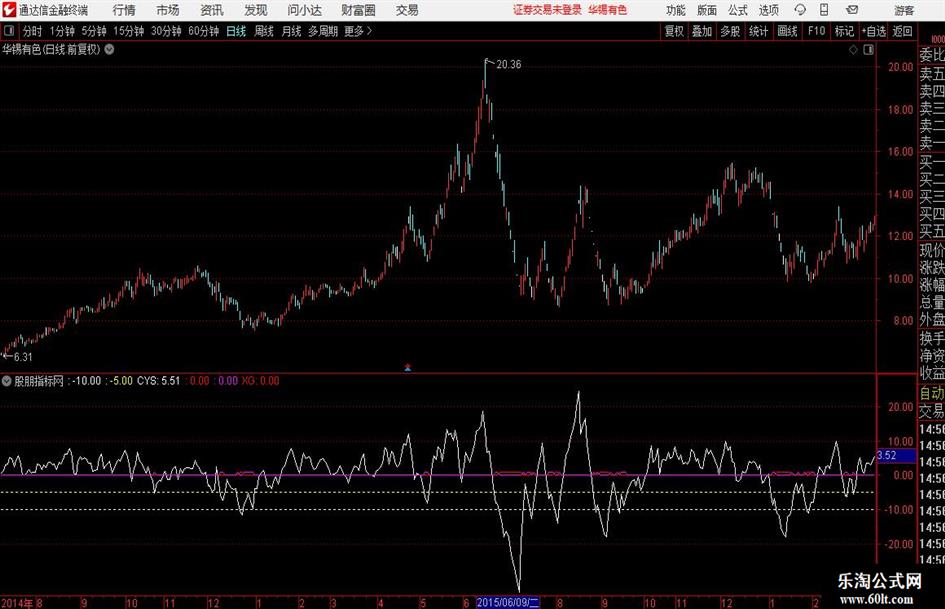Viewport: 945px width, 609px height.
Task: Open the 行情 menu
Action: 124,10
